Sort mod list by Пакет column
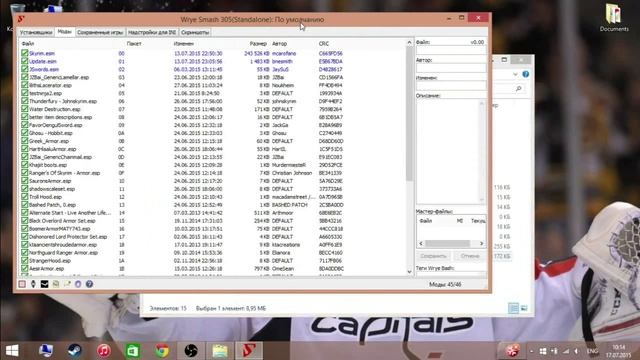This screenshot has width=640, height=360. (134, 43)
